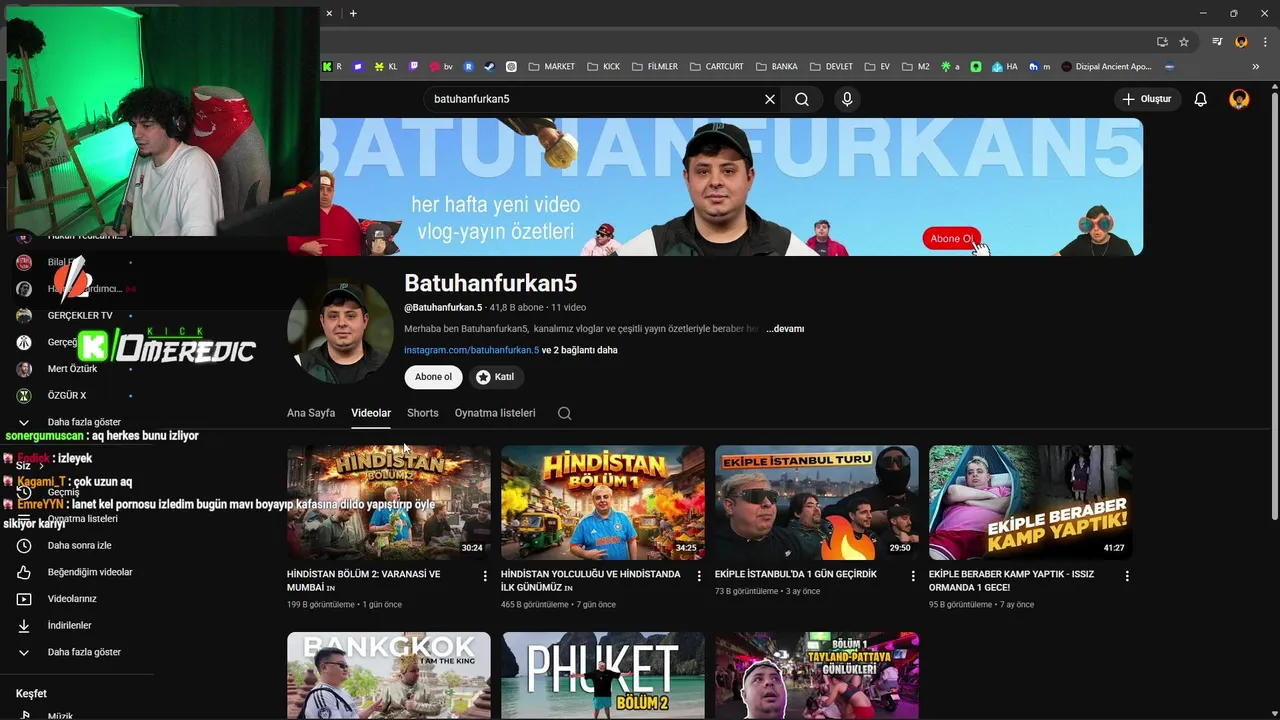Click the Oluştur create button
The width and height of the screenshot is (1280, 720).
tap(1146, 99)
